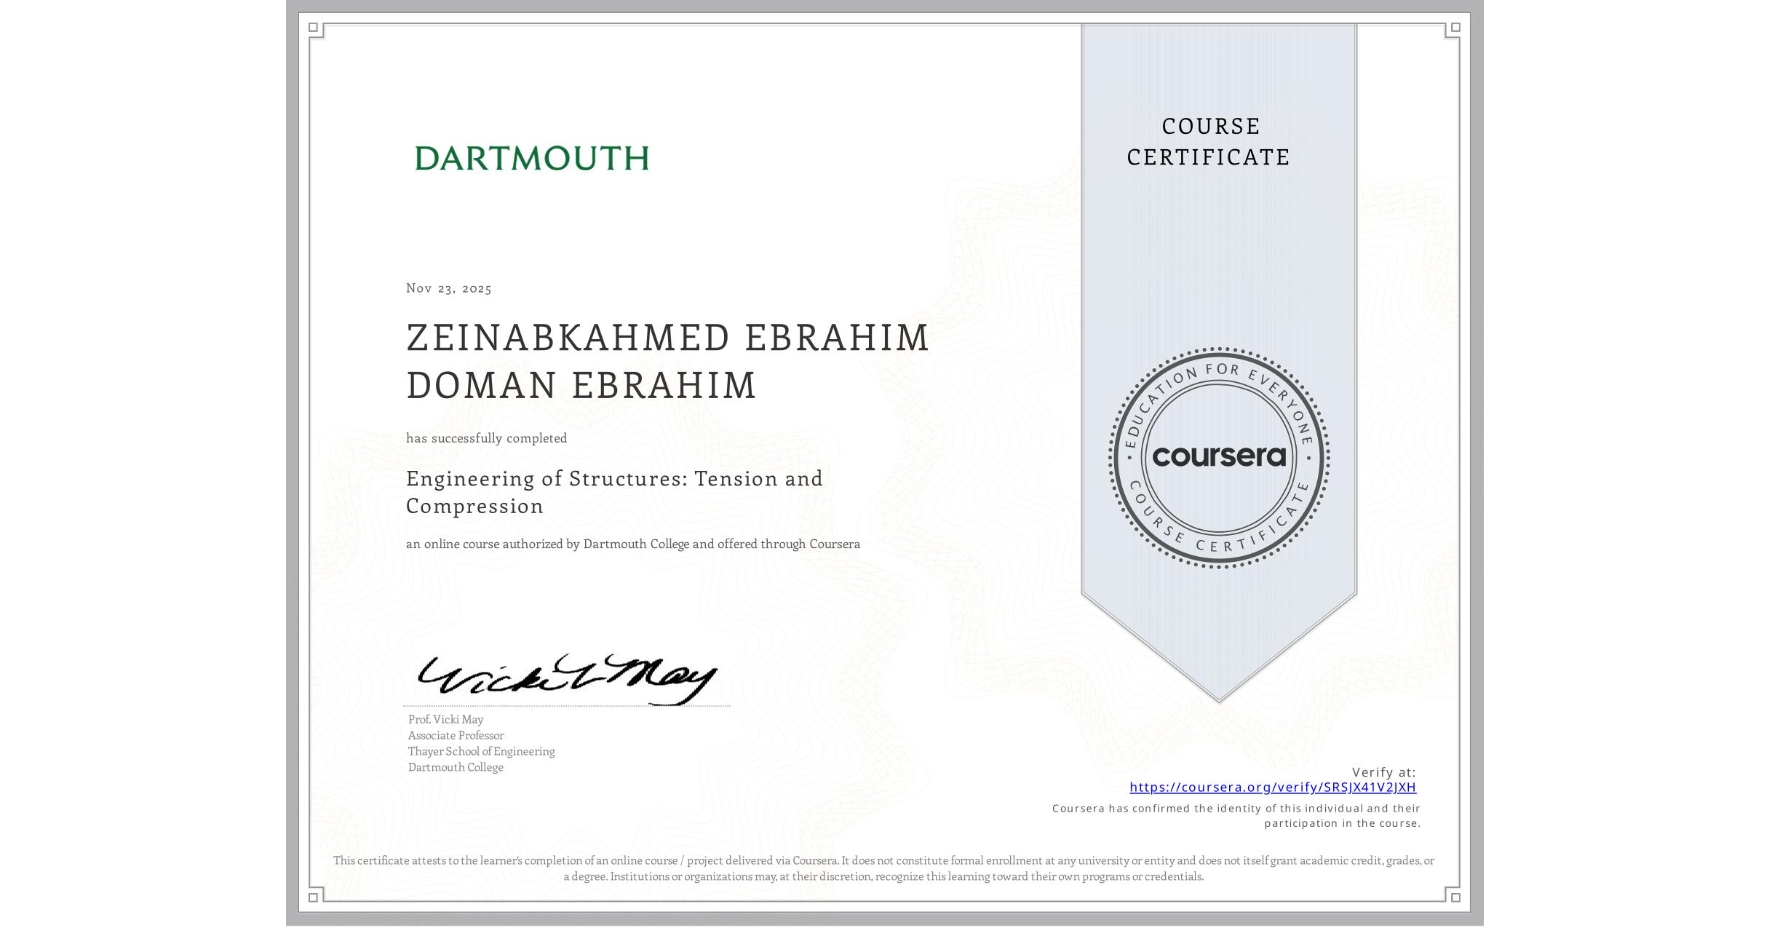Open the coursera.org verify link
1772x928 pixels.
tap(1272, 787)
